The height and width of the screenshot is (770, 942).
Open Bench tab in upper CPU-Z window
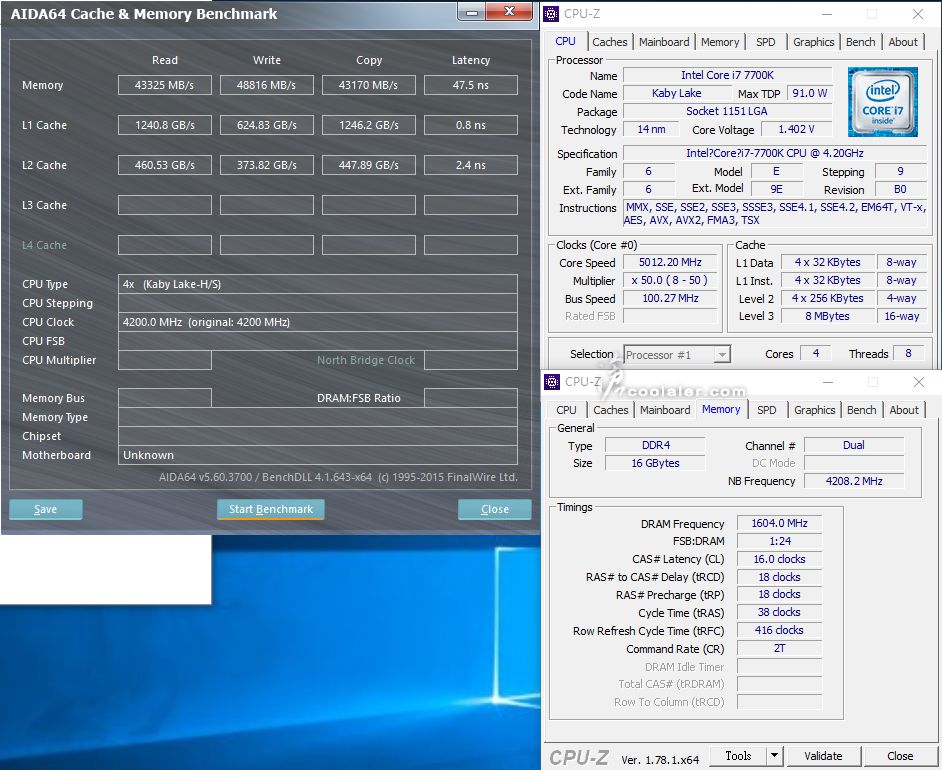point(860,42)
